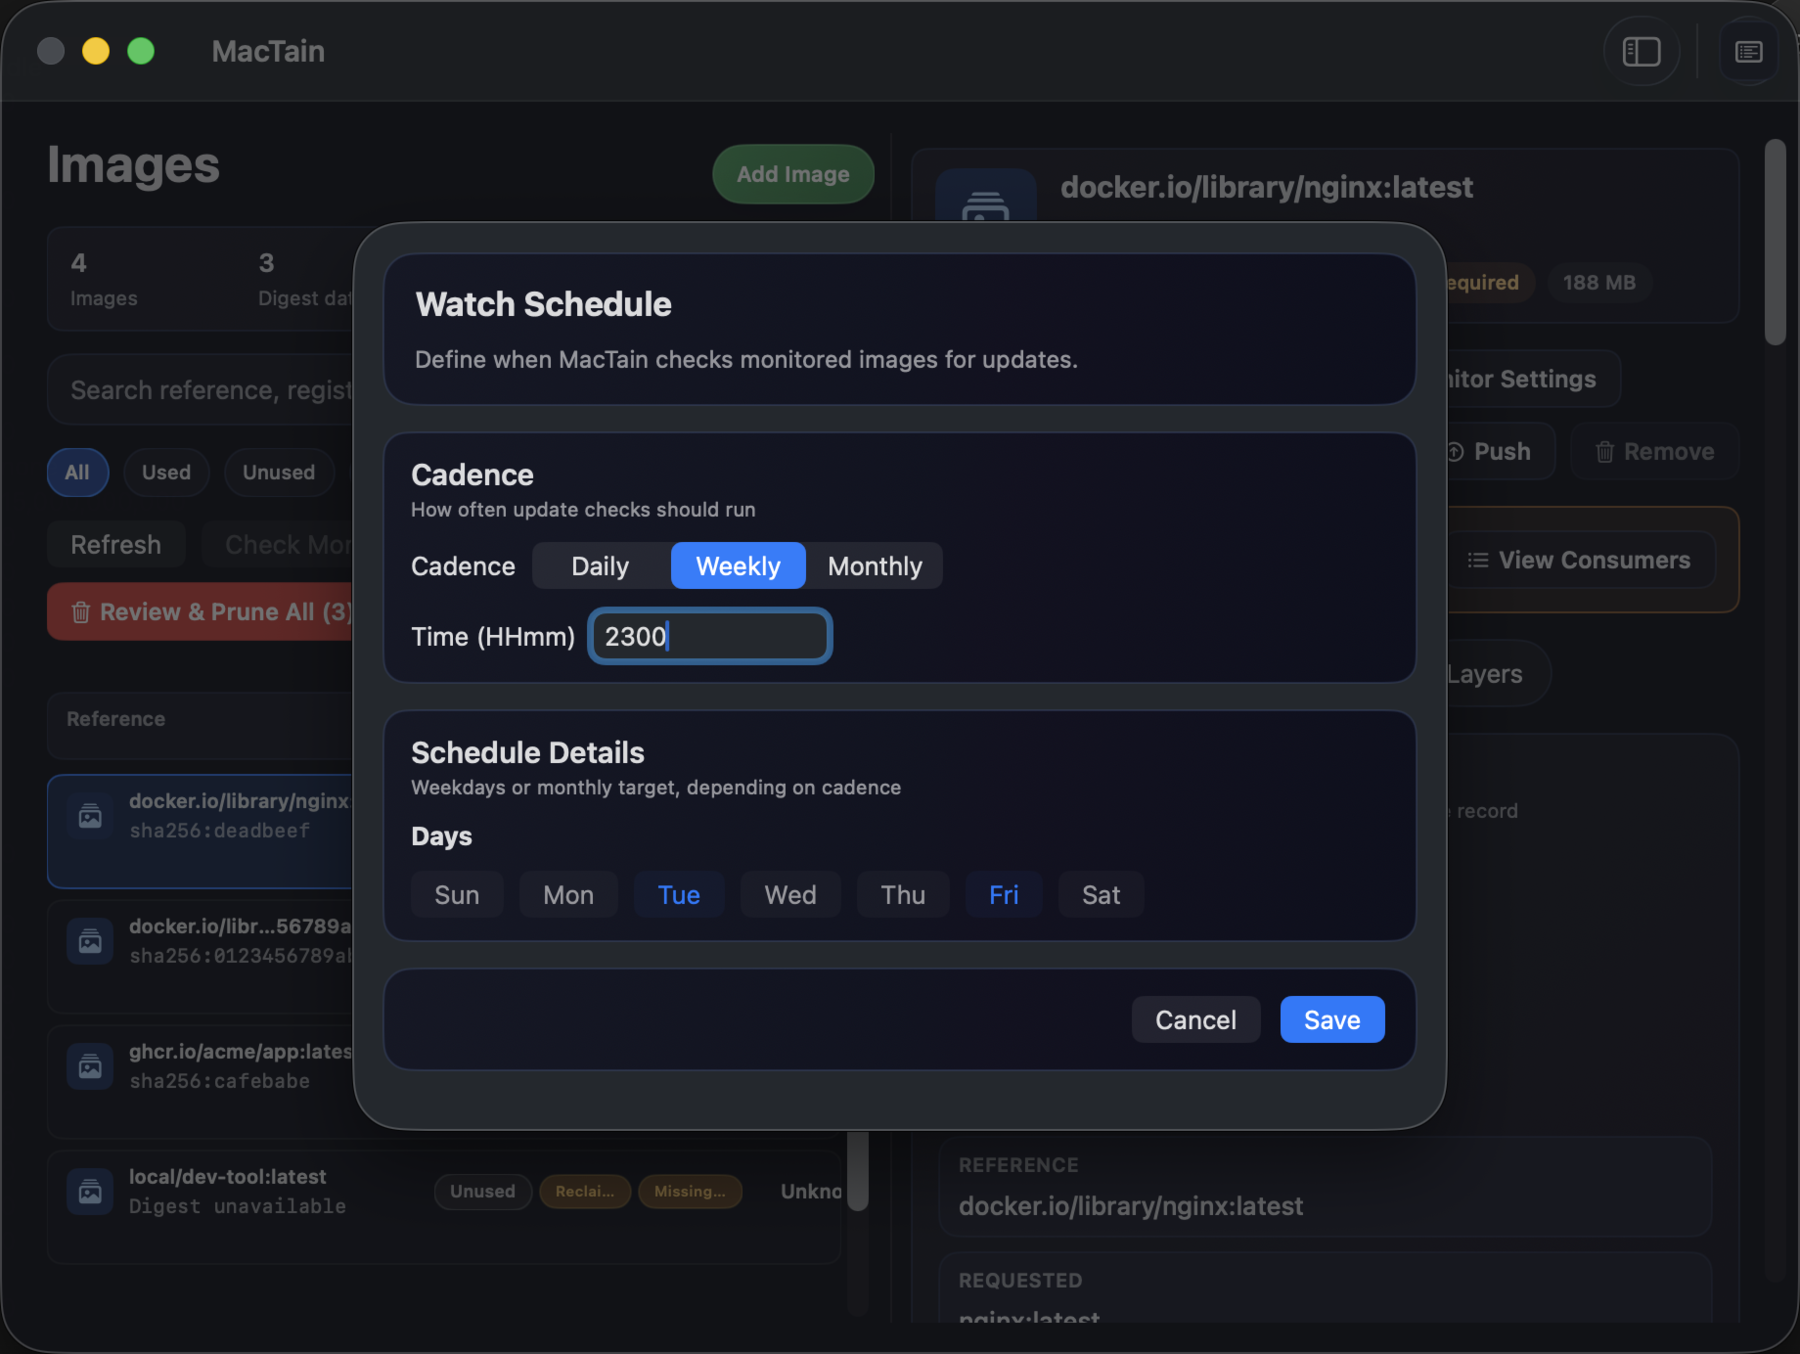
Task: Click the detail panel vertical scrollbar
Action: tap(1775, 242)
